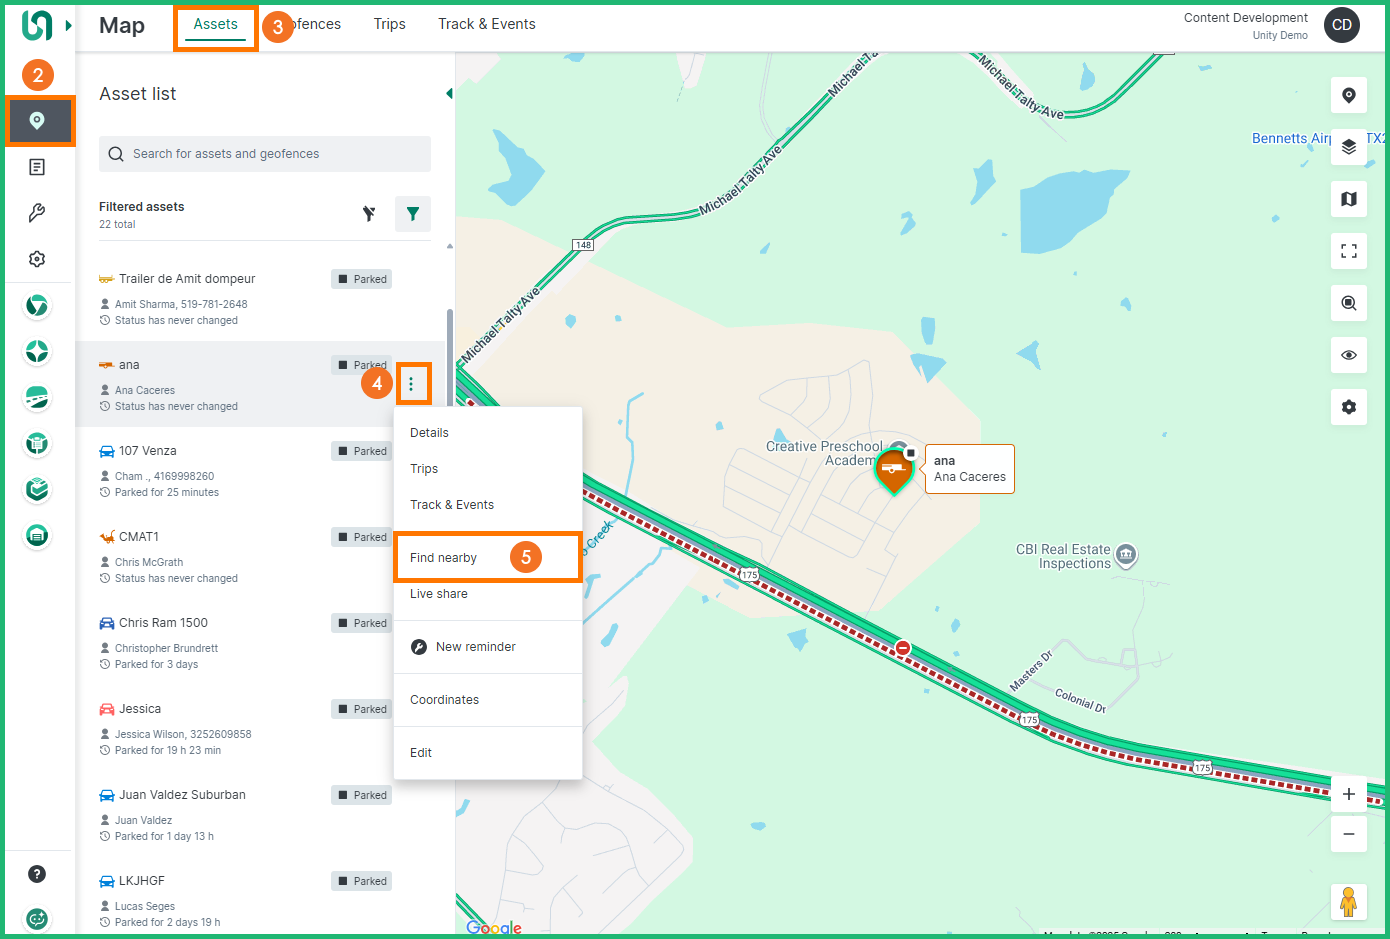Enter fullscreen map mode
Viewport: 1390px width, 939px height.
1348,251
